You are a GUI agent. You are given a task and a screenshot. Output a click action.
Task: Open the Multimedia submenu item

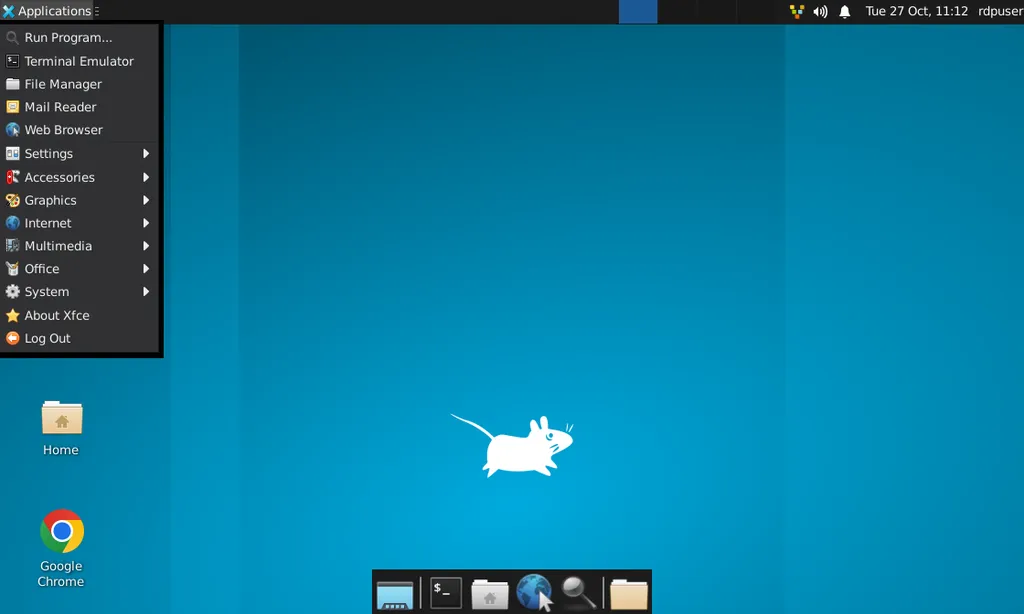[x=80, y=246]
